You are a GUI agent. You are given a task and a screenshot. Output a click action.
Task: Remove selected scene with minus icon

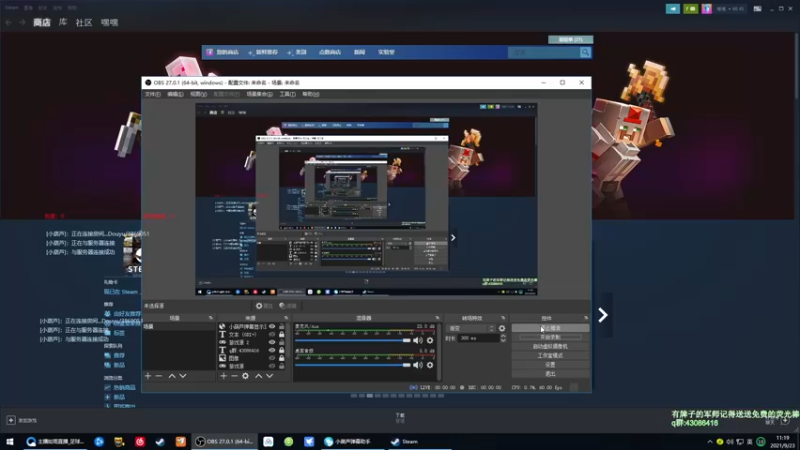tap(159, 376)
